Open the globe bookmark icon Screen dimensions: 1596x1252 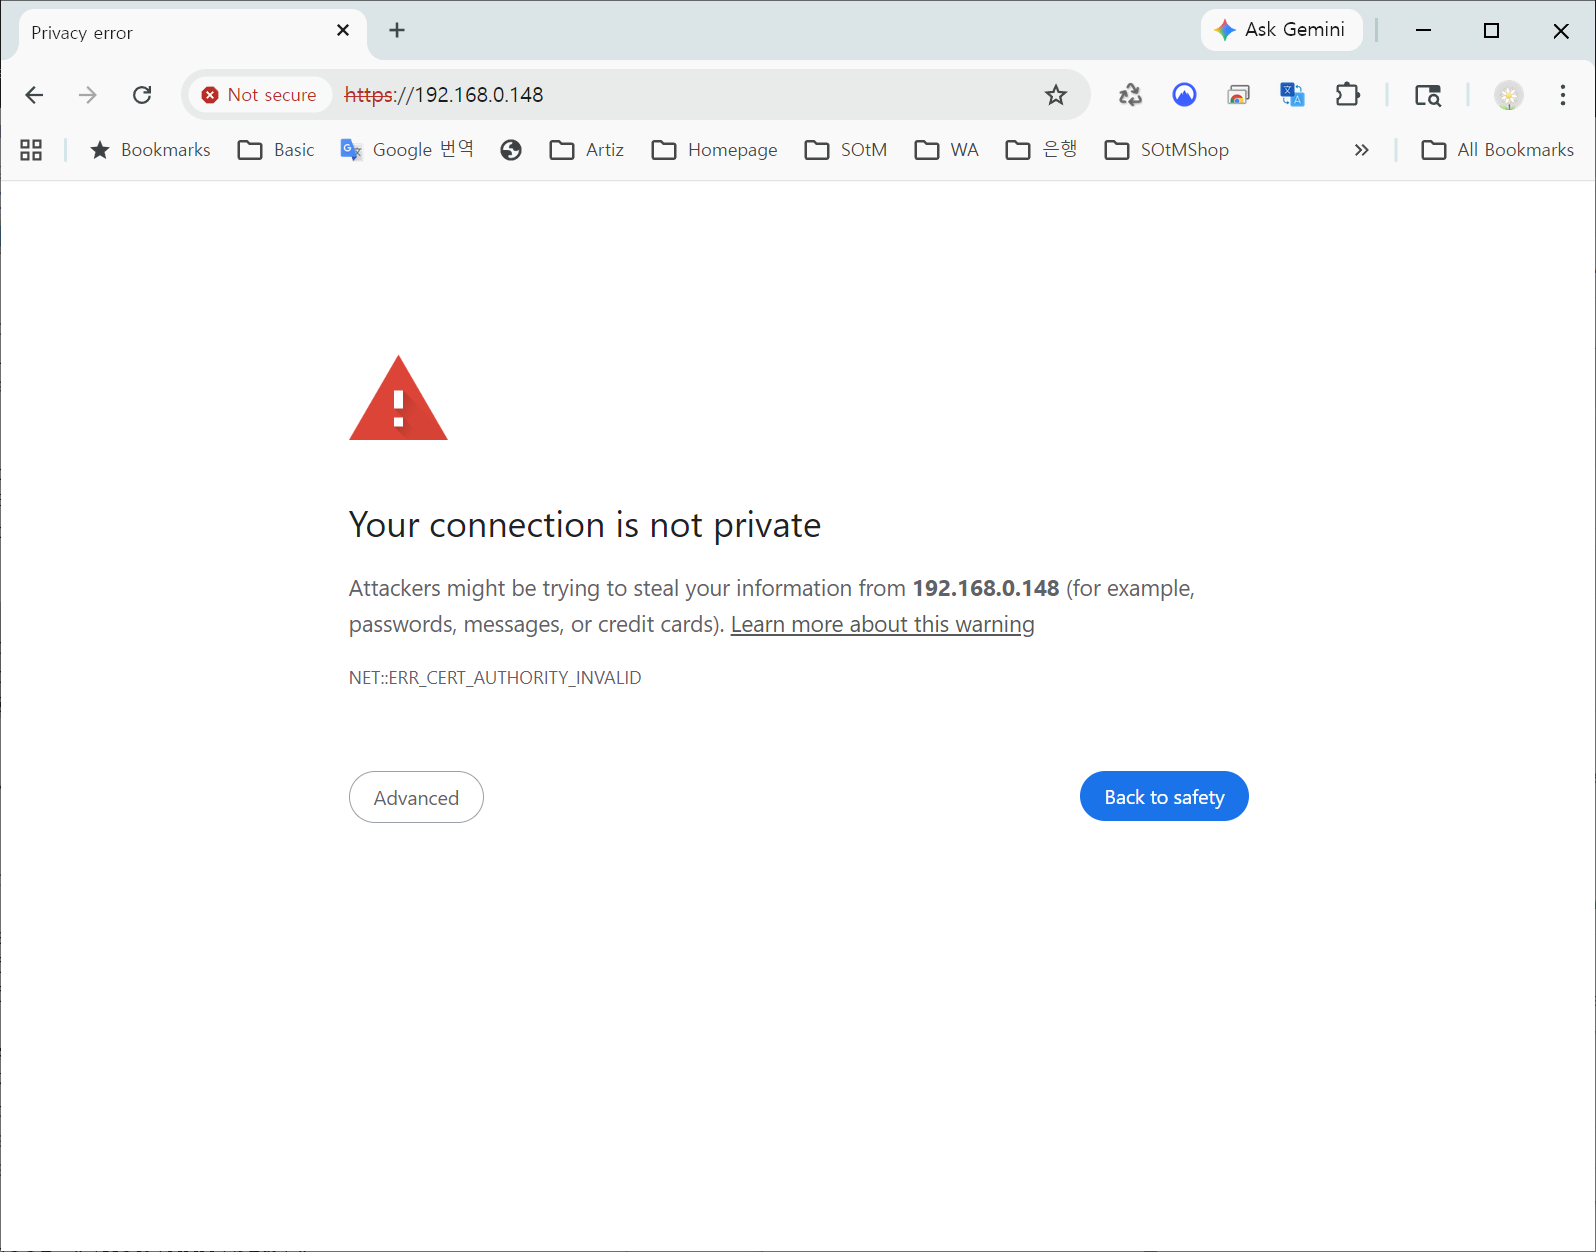click(511, 150)
